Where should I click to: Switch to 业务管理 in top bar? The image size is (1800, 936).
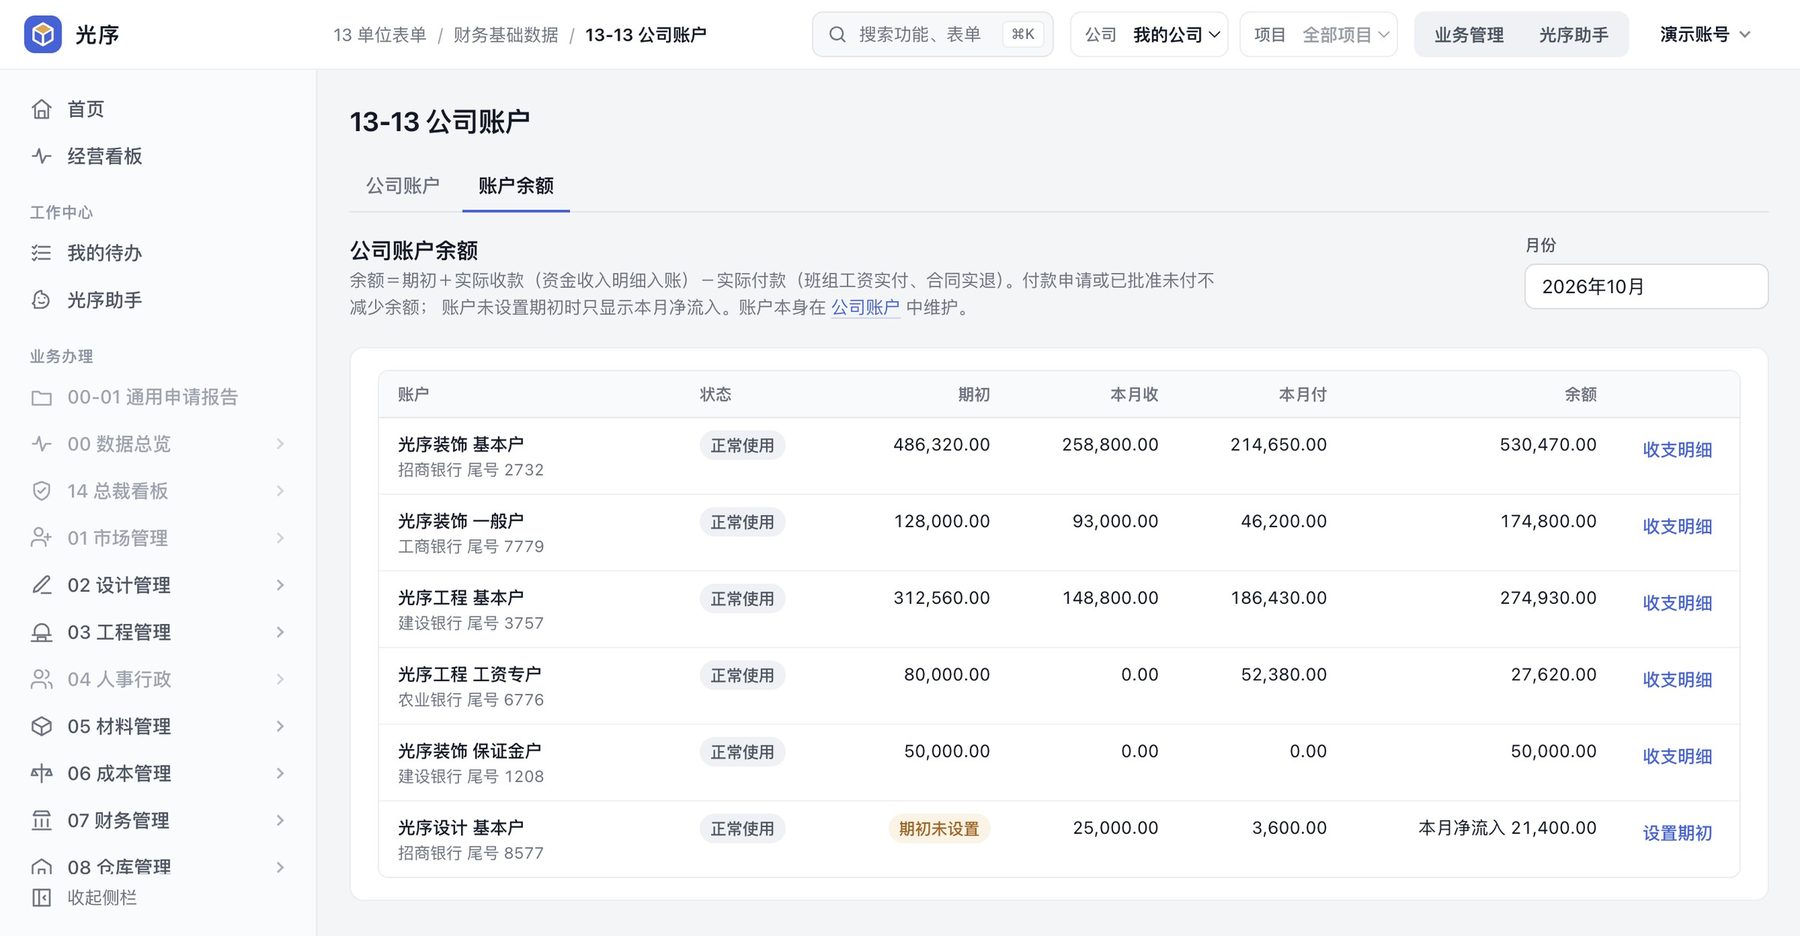tap(1469, 35)
